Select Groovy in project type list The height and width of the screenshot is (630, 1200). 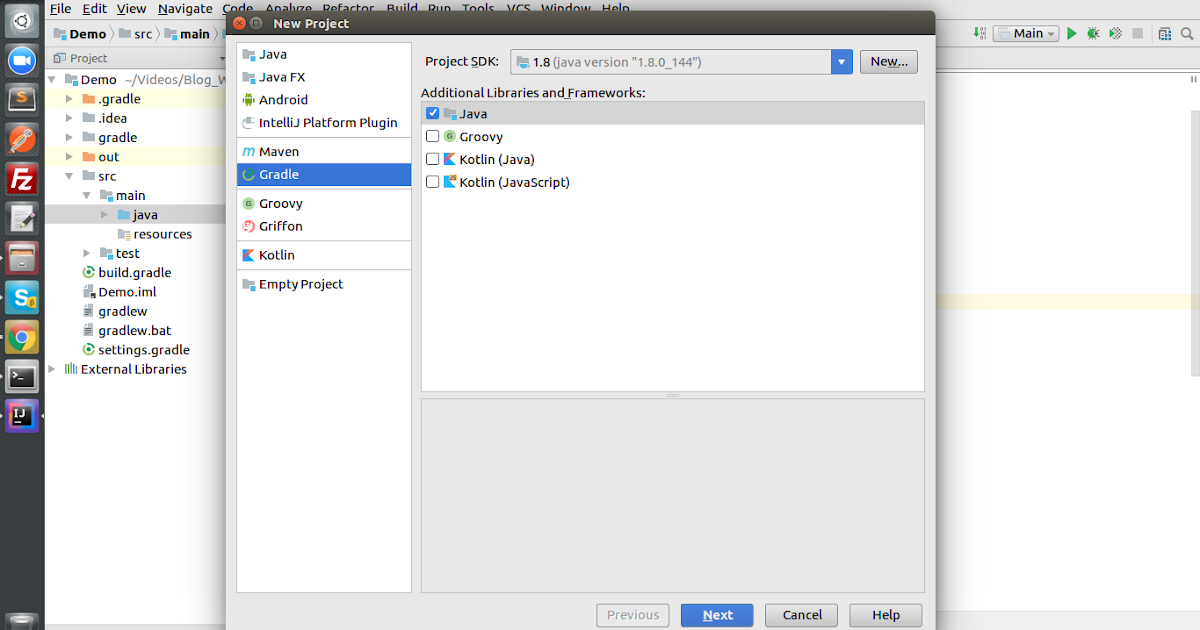click(x=324, y=203)
